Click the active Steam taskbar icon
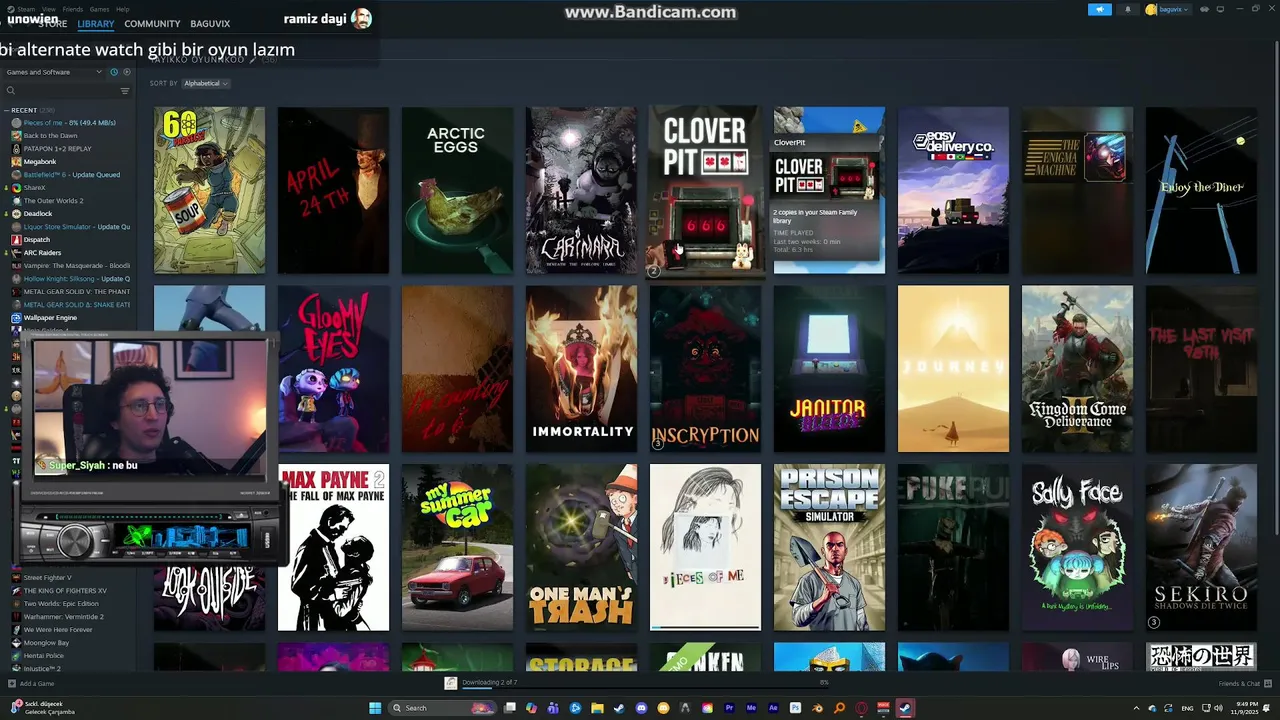This screenshot has width=1280, height=720. 905,708
